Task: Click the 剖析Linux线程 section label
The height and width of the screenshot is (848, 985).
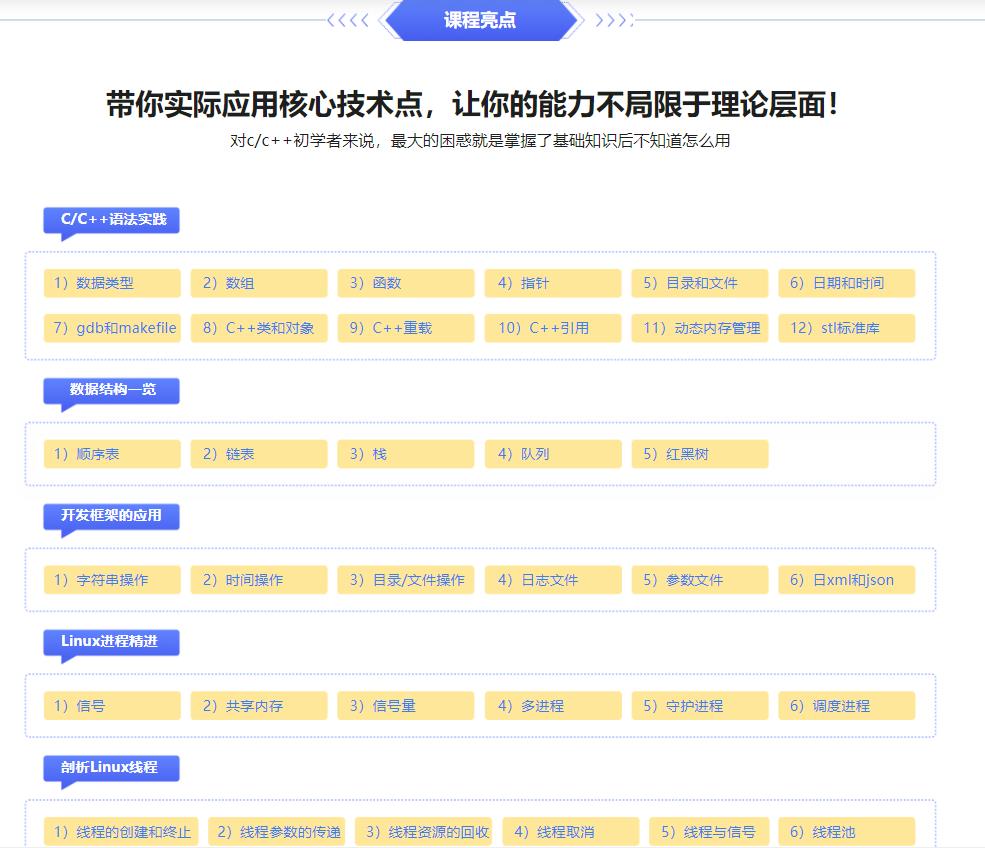Action: tap(110, 767)
